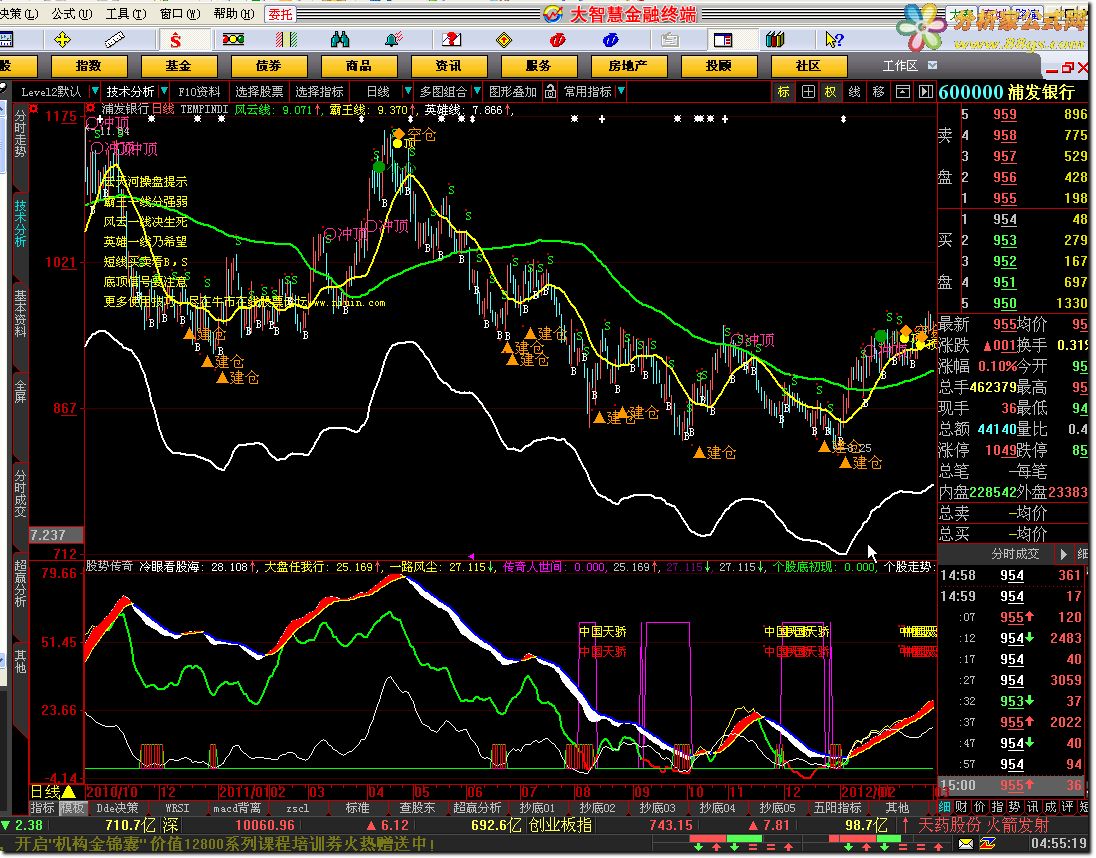Click the alarm bell alert icon

pyautogui.click(x=394, y=40)
